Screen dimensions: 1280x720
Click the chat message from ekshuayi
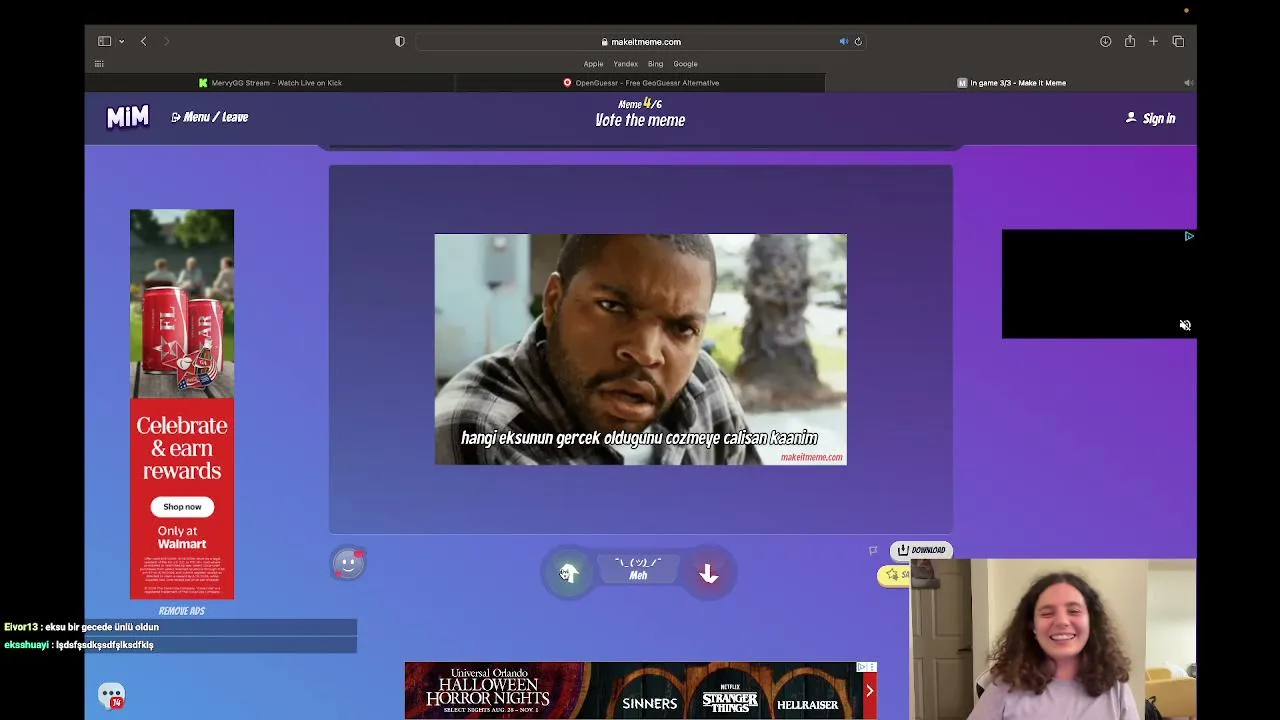[x=79, y=645]
